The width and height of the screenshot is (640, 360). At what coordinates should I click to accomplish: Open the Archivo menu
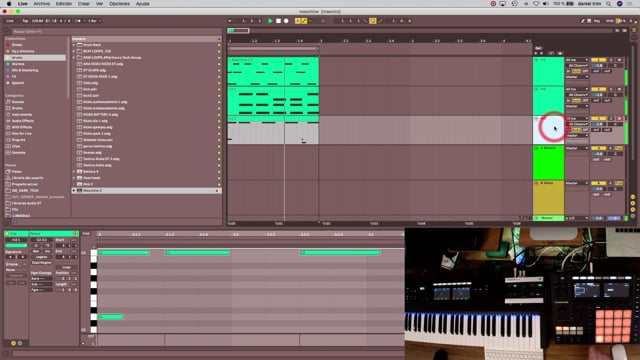pyautogui.click(x=42, y=4)
